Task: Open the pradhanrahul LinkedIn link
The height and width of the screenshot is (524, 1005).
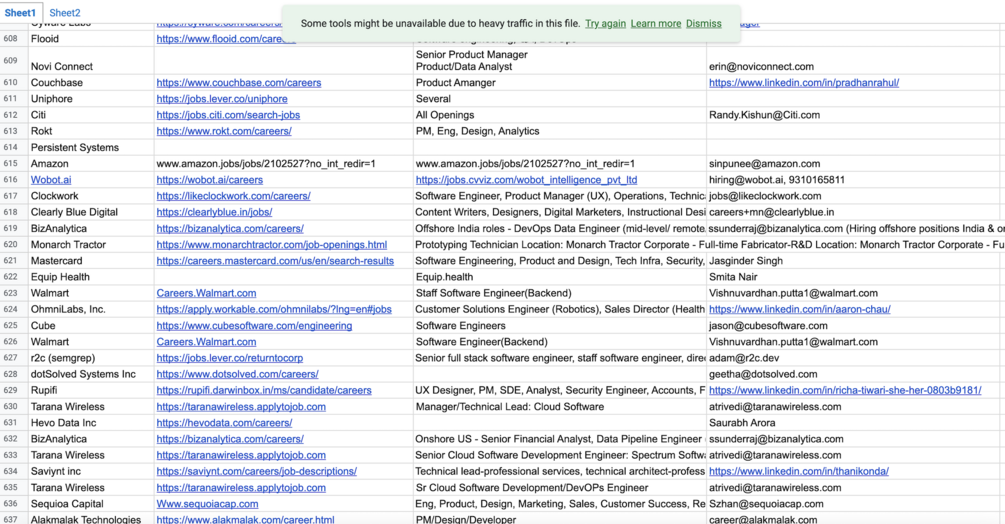Action: (804, 83)
